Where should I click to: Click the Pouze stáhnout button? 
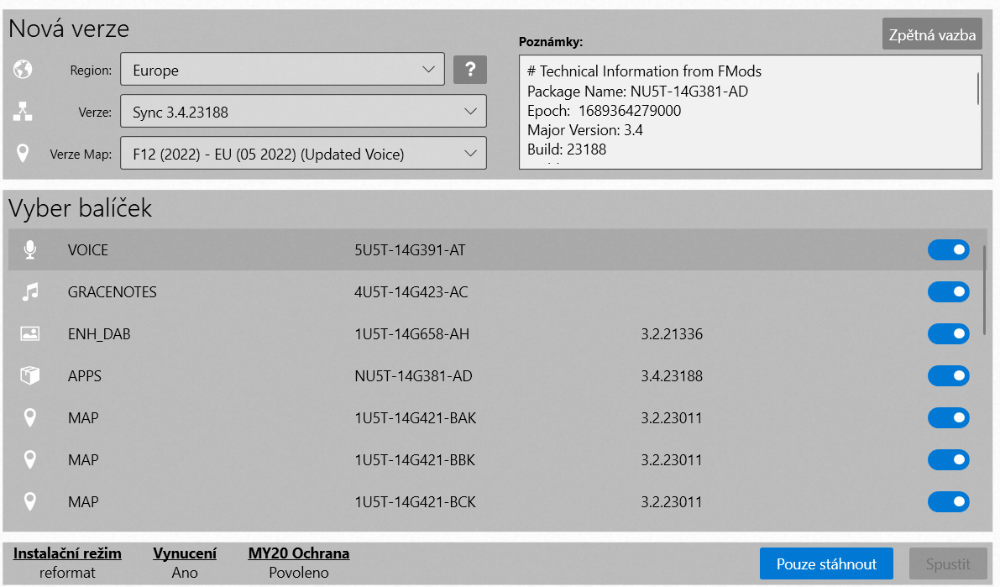coord(826,564)
